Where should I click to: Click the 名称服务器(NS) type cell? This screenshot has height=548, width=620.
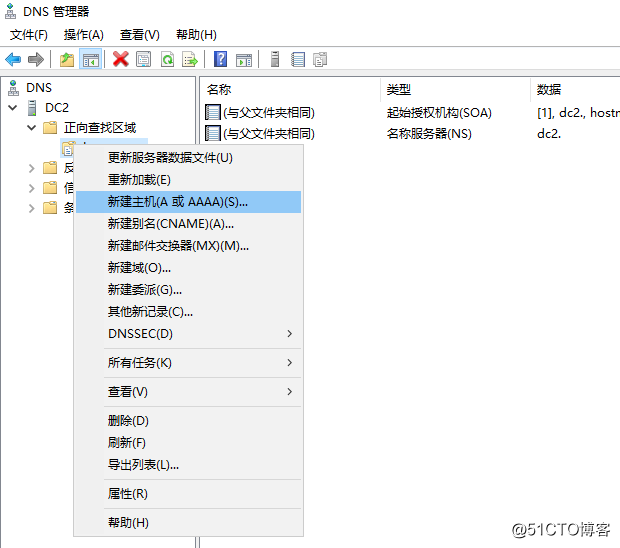click(x=429, y=134)
